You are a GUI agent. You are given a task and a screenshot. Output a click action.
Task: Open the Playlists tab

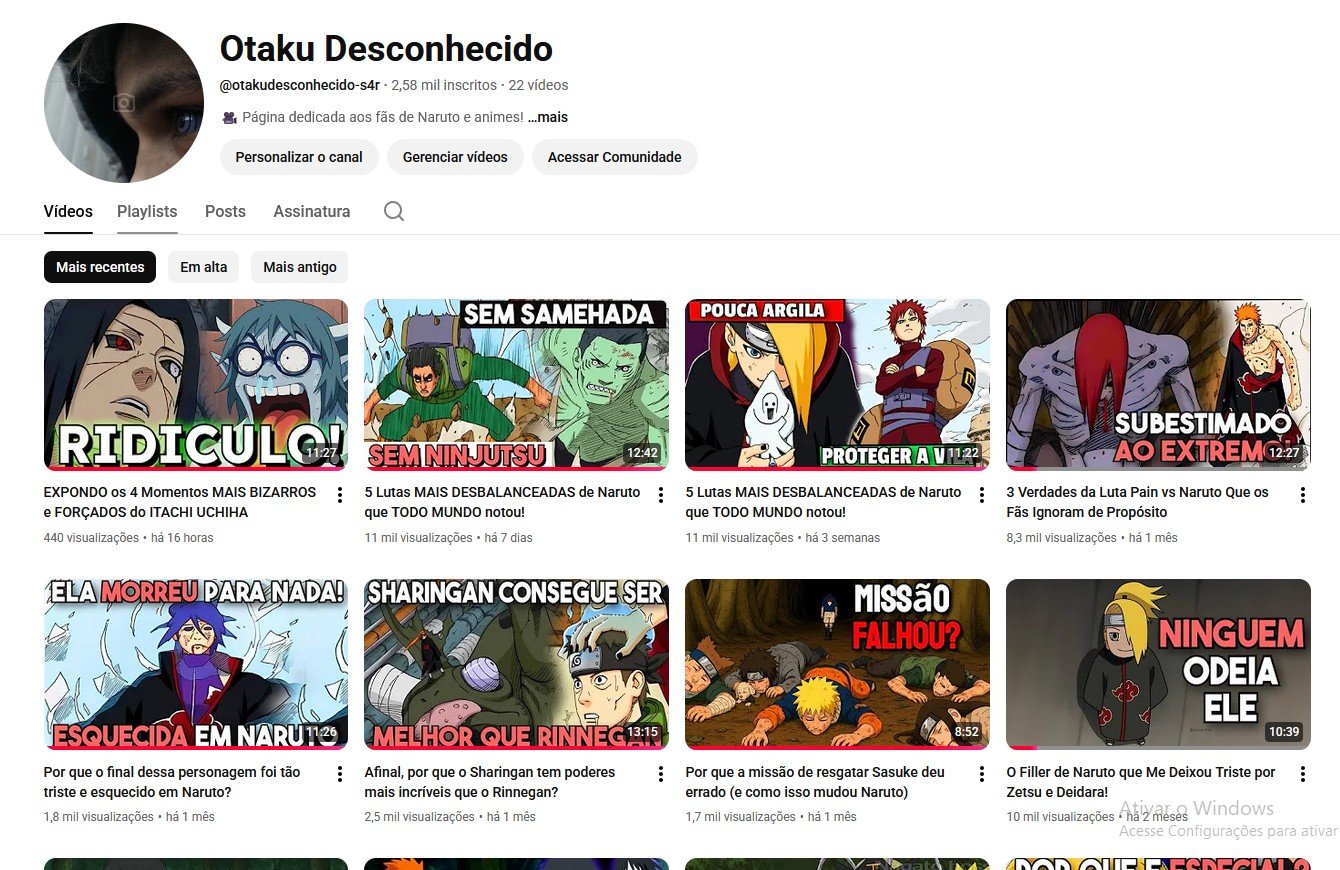pyautogui.click(x=147, y=211)
